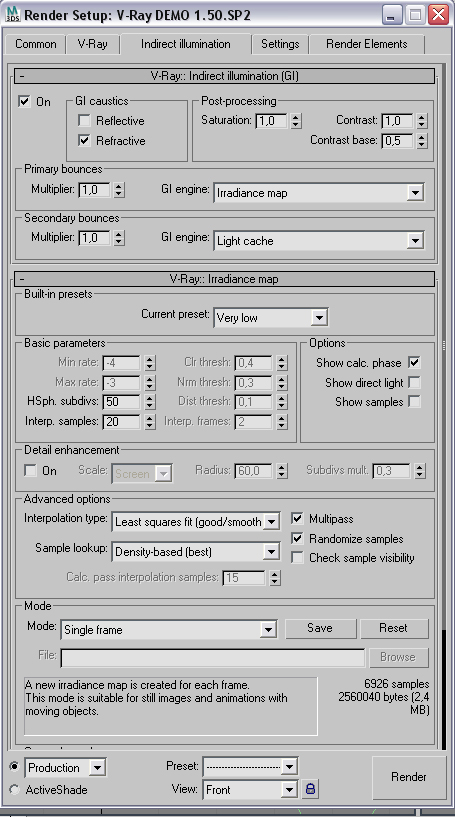Screen dimensions: 455x817
Task: Click the Reset irradiance map button
Action: pyautogui.click(x=393, y=628)
